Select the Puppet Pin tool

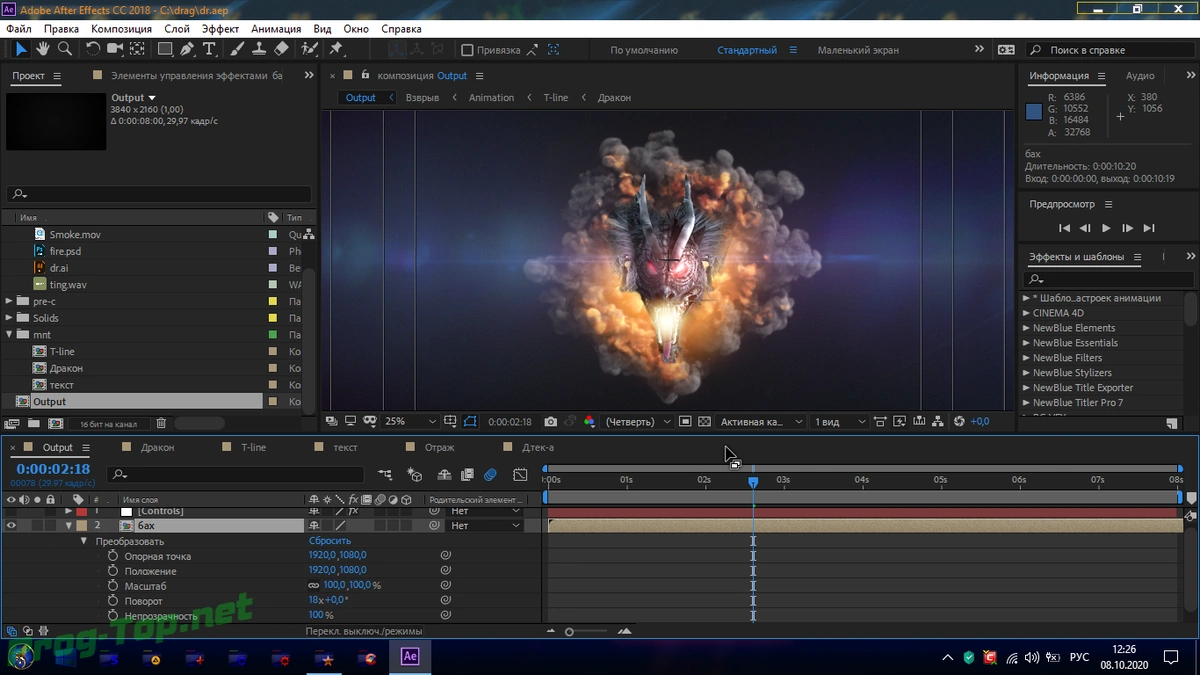[x=337, y=49]
